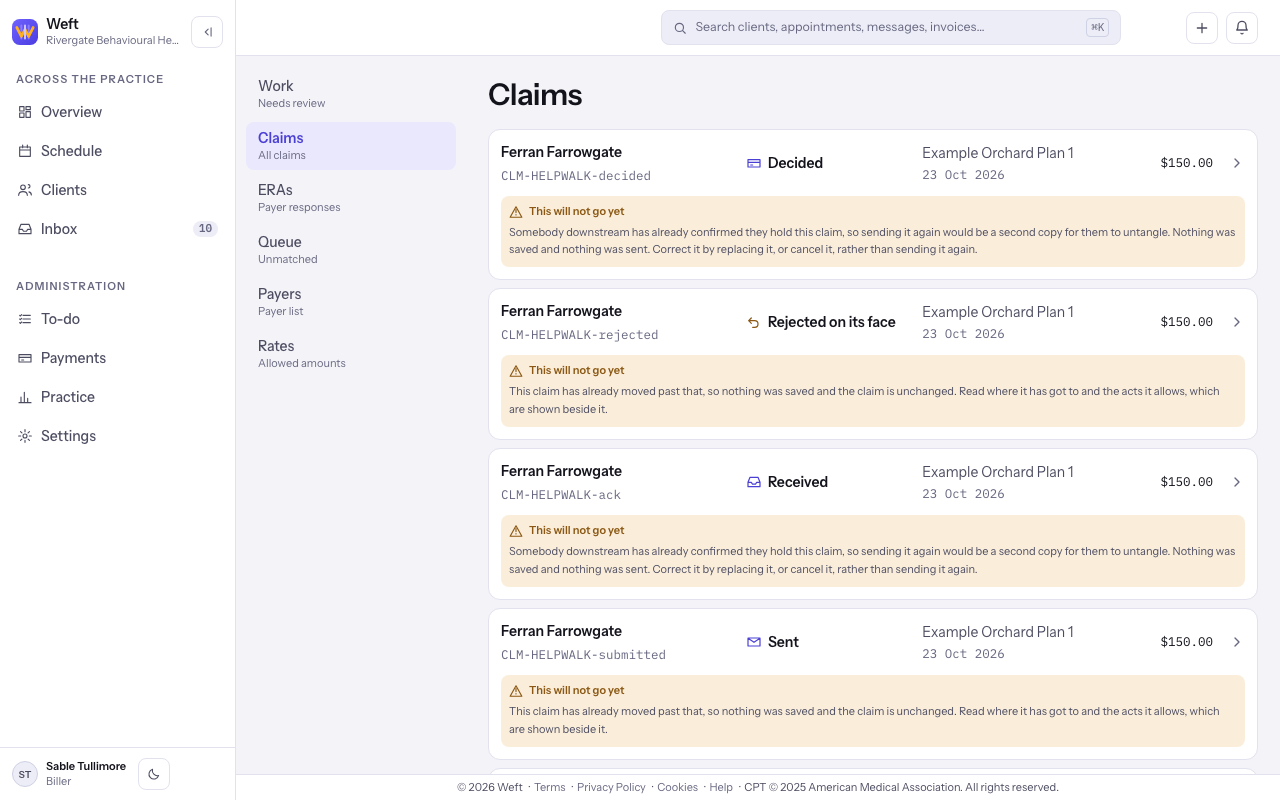This screenshot has height=800, width=1280.
Task: Click the ST user avatar
Action: (x=25, y=774)
